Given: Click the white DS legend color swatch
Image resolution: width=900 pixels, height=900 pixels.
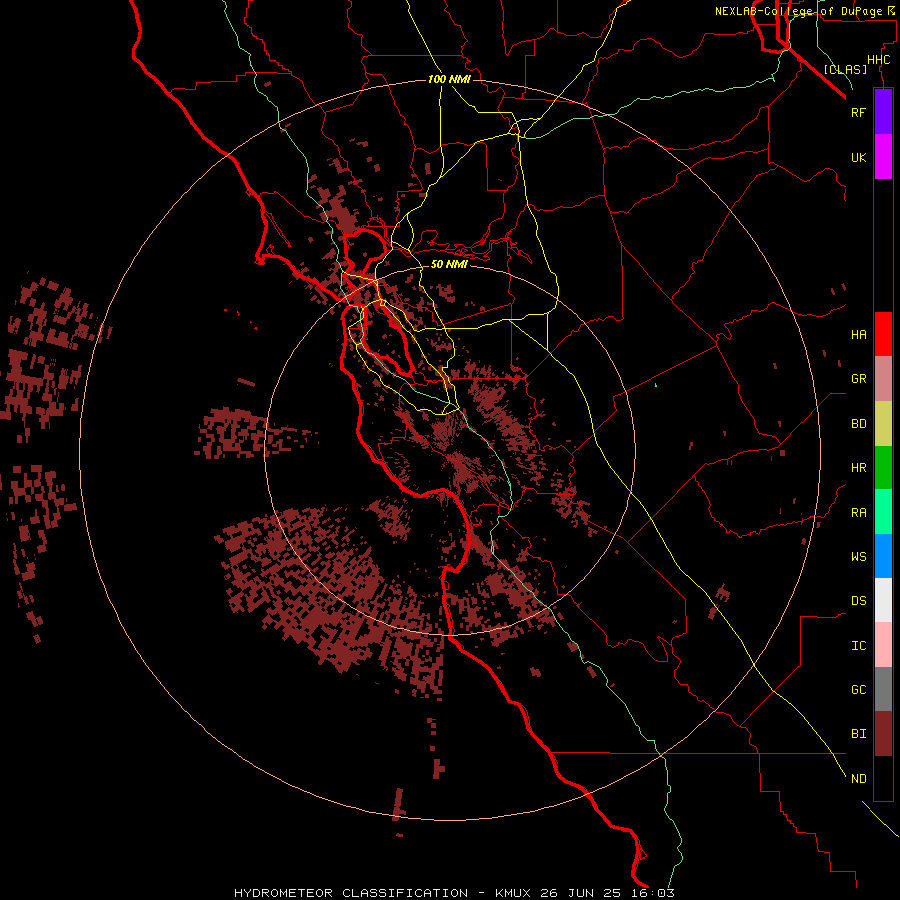Looking at the screenshot, I should (883, 600).
